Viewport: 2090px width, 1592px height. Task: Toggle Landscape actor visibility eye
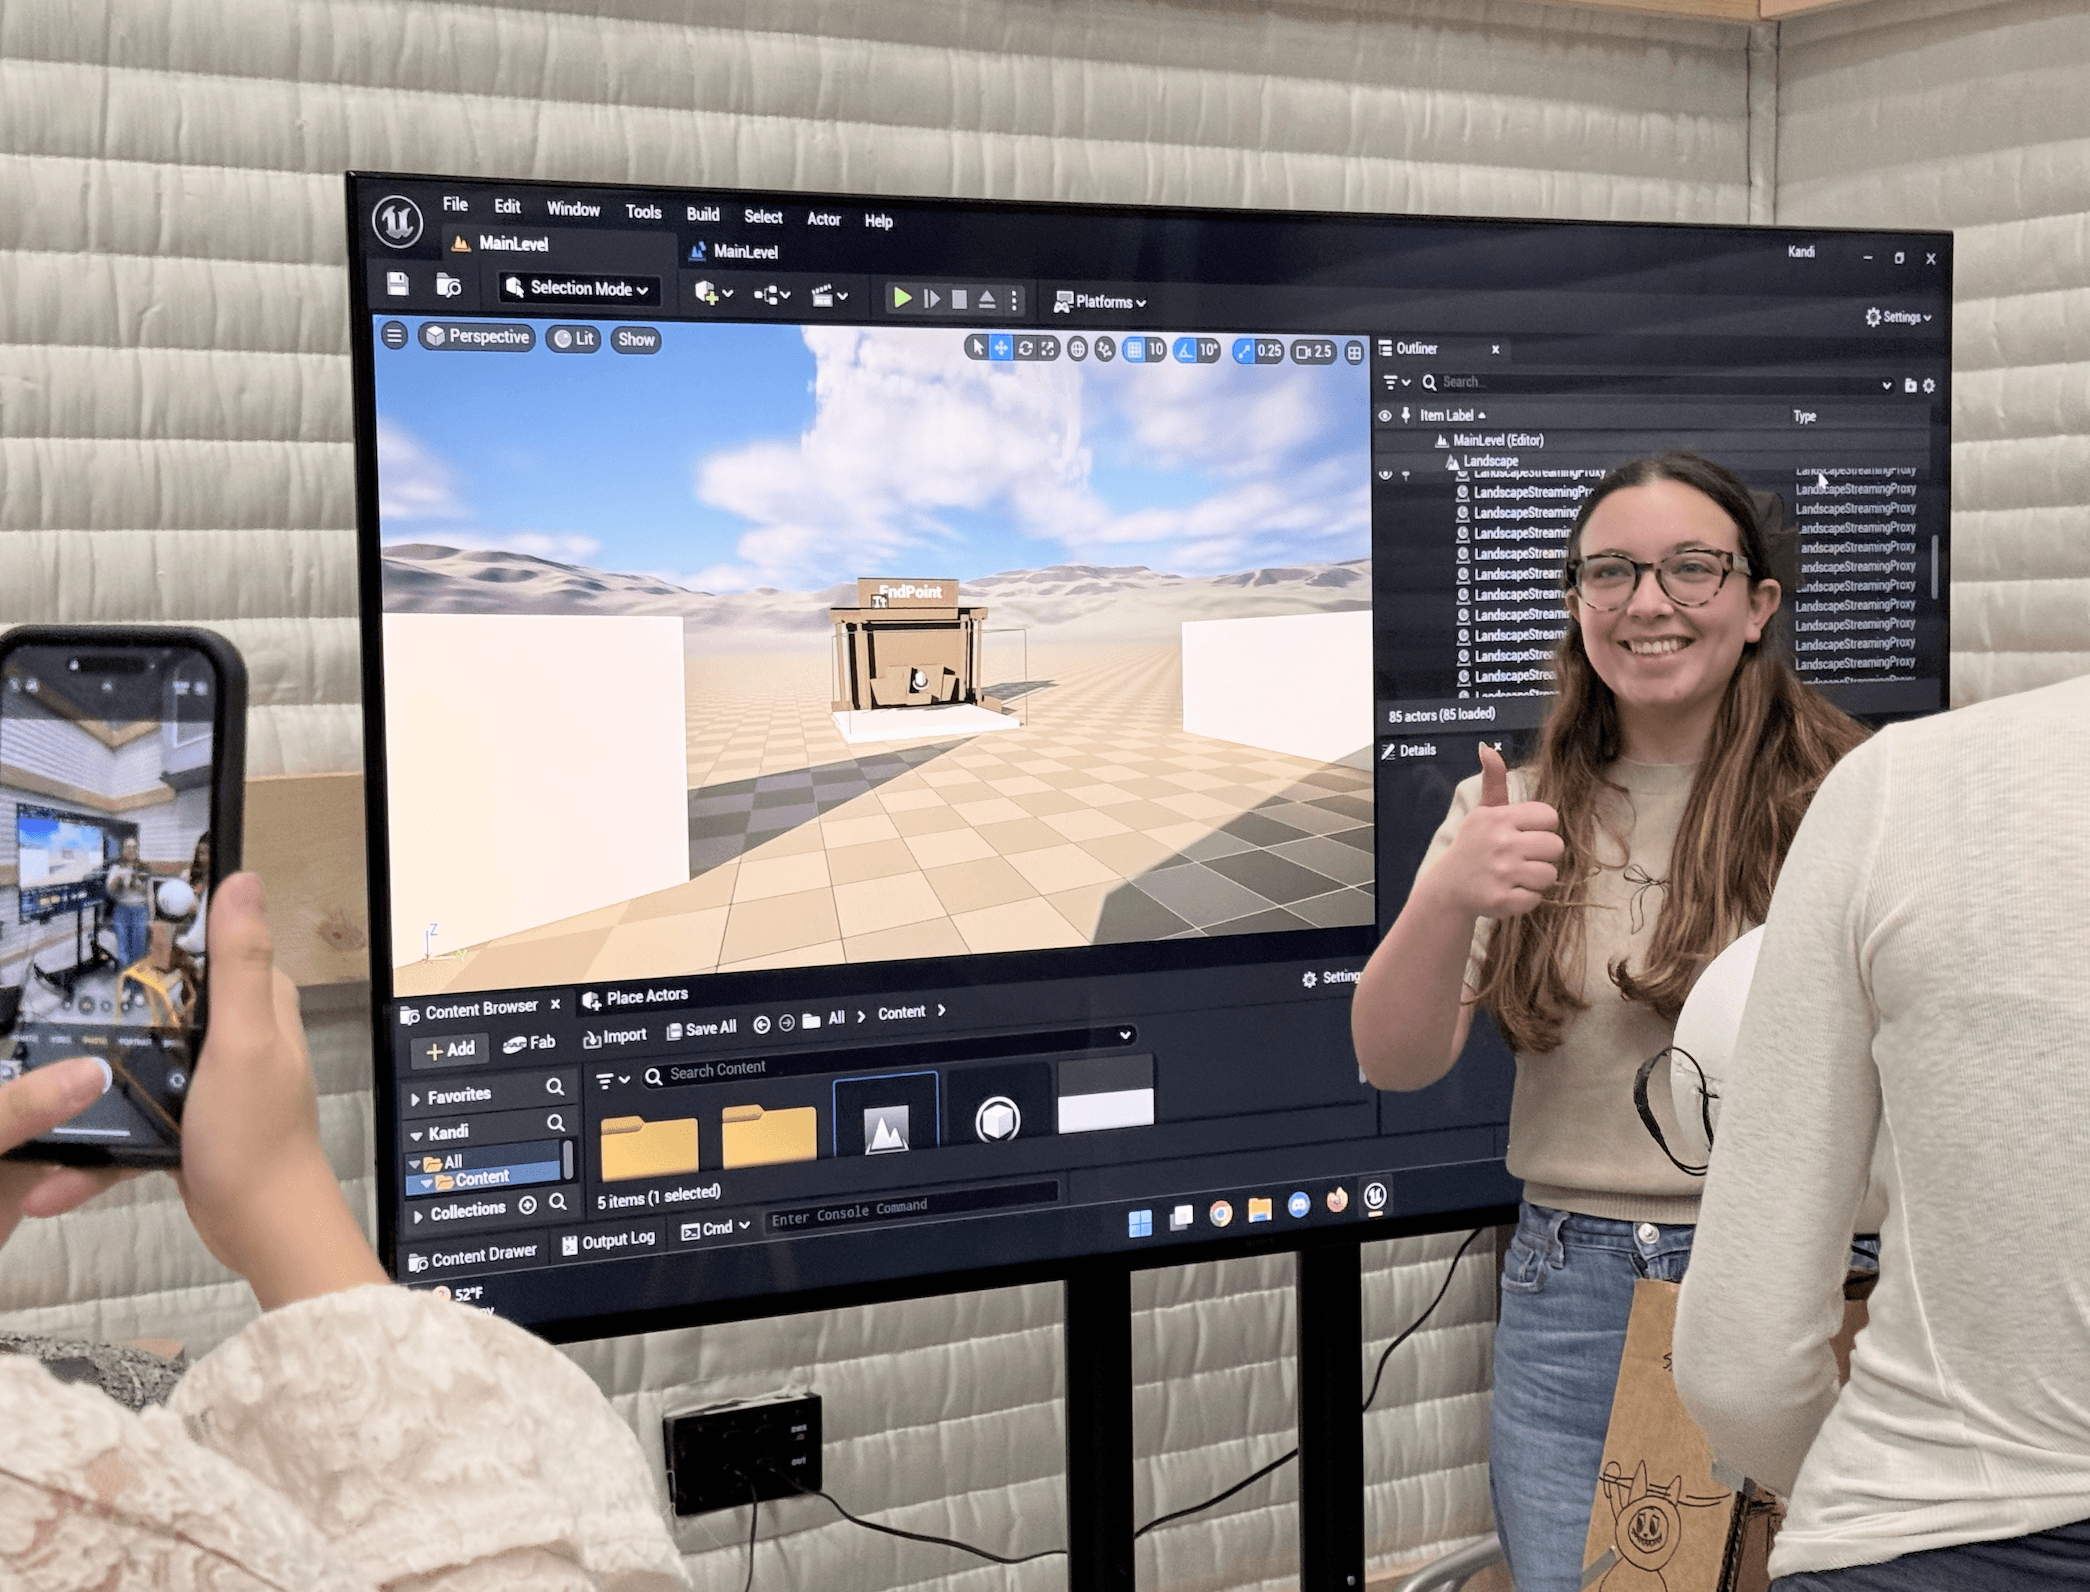pos(1385,474)
